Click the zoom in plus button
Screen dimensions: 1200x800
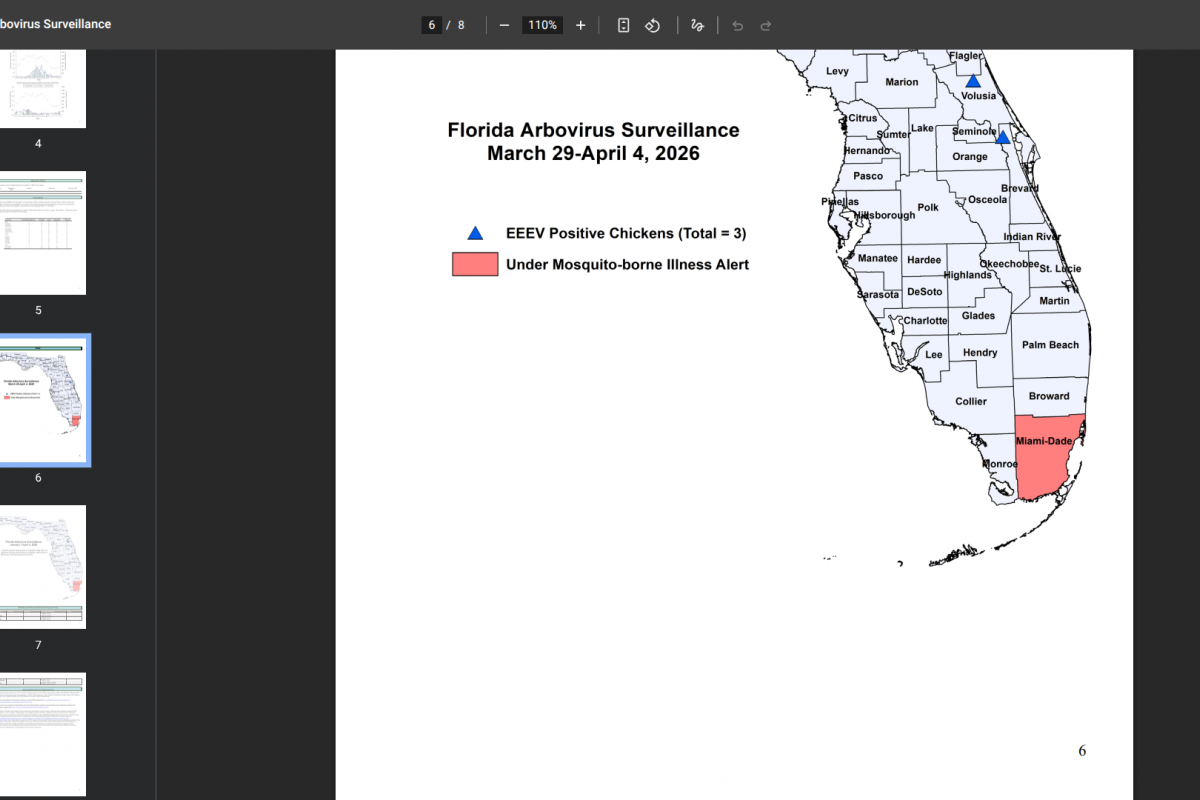[x=581, y=25]
